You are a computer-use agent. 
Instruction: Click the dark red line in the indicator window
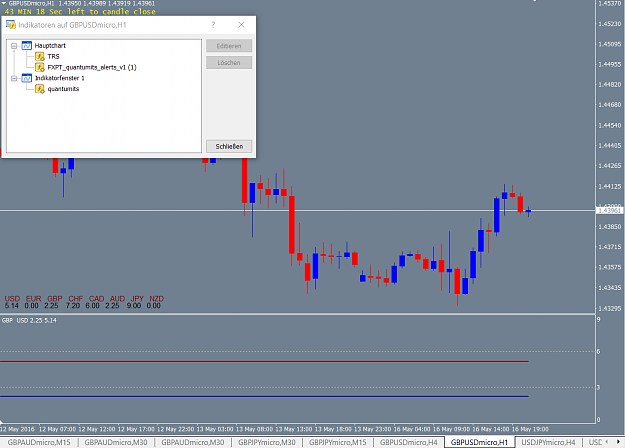pos(264,362)
